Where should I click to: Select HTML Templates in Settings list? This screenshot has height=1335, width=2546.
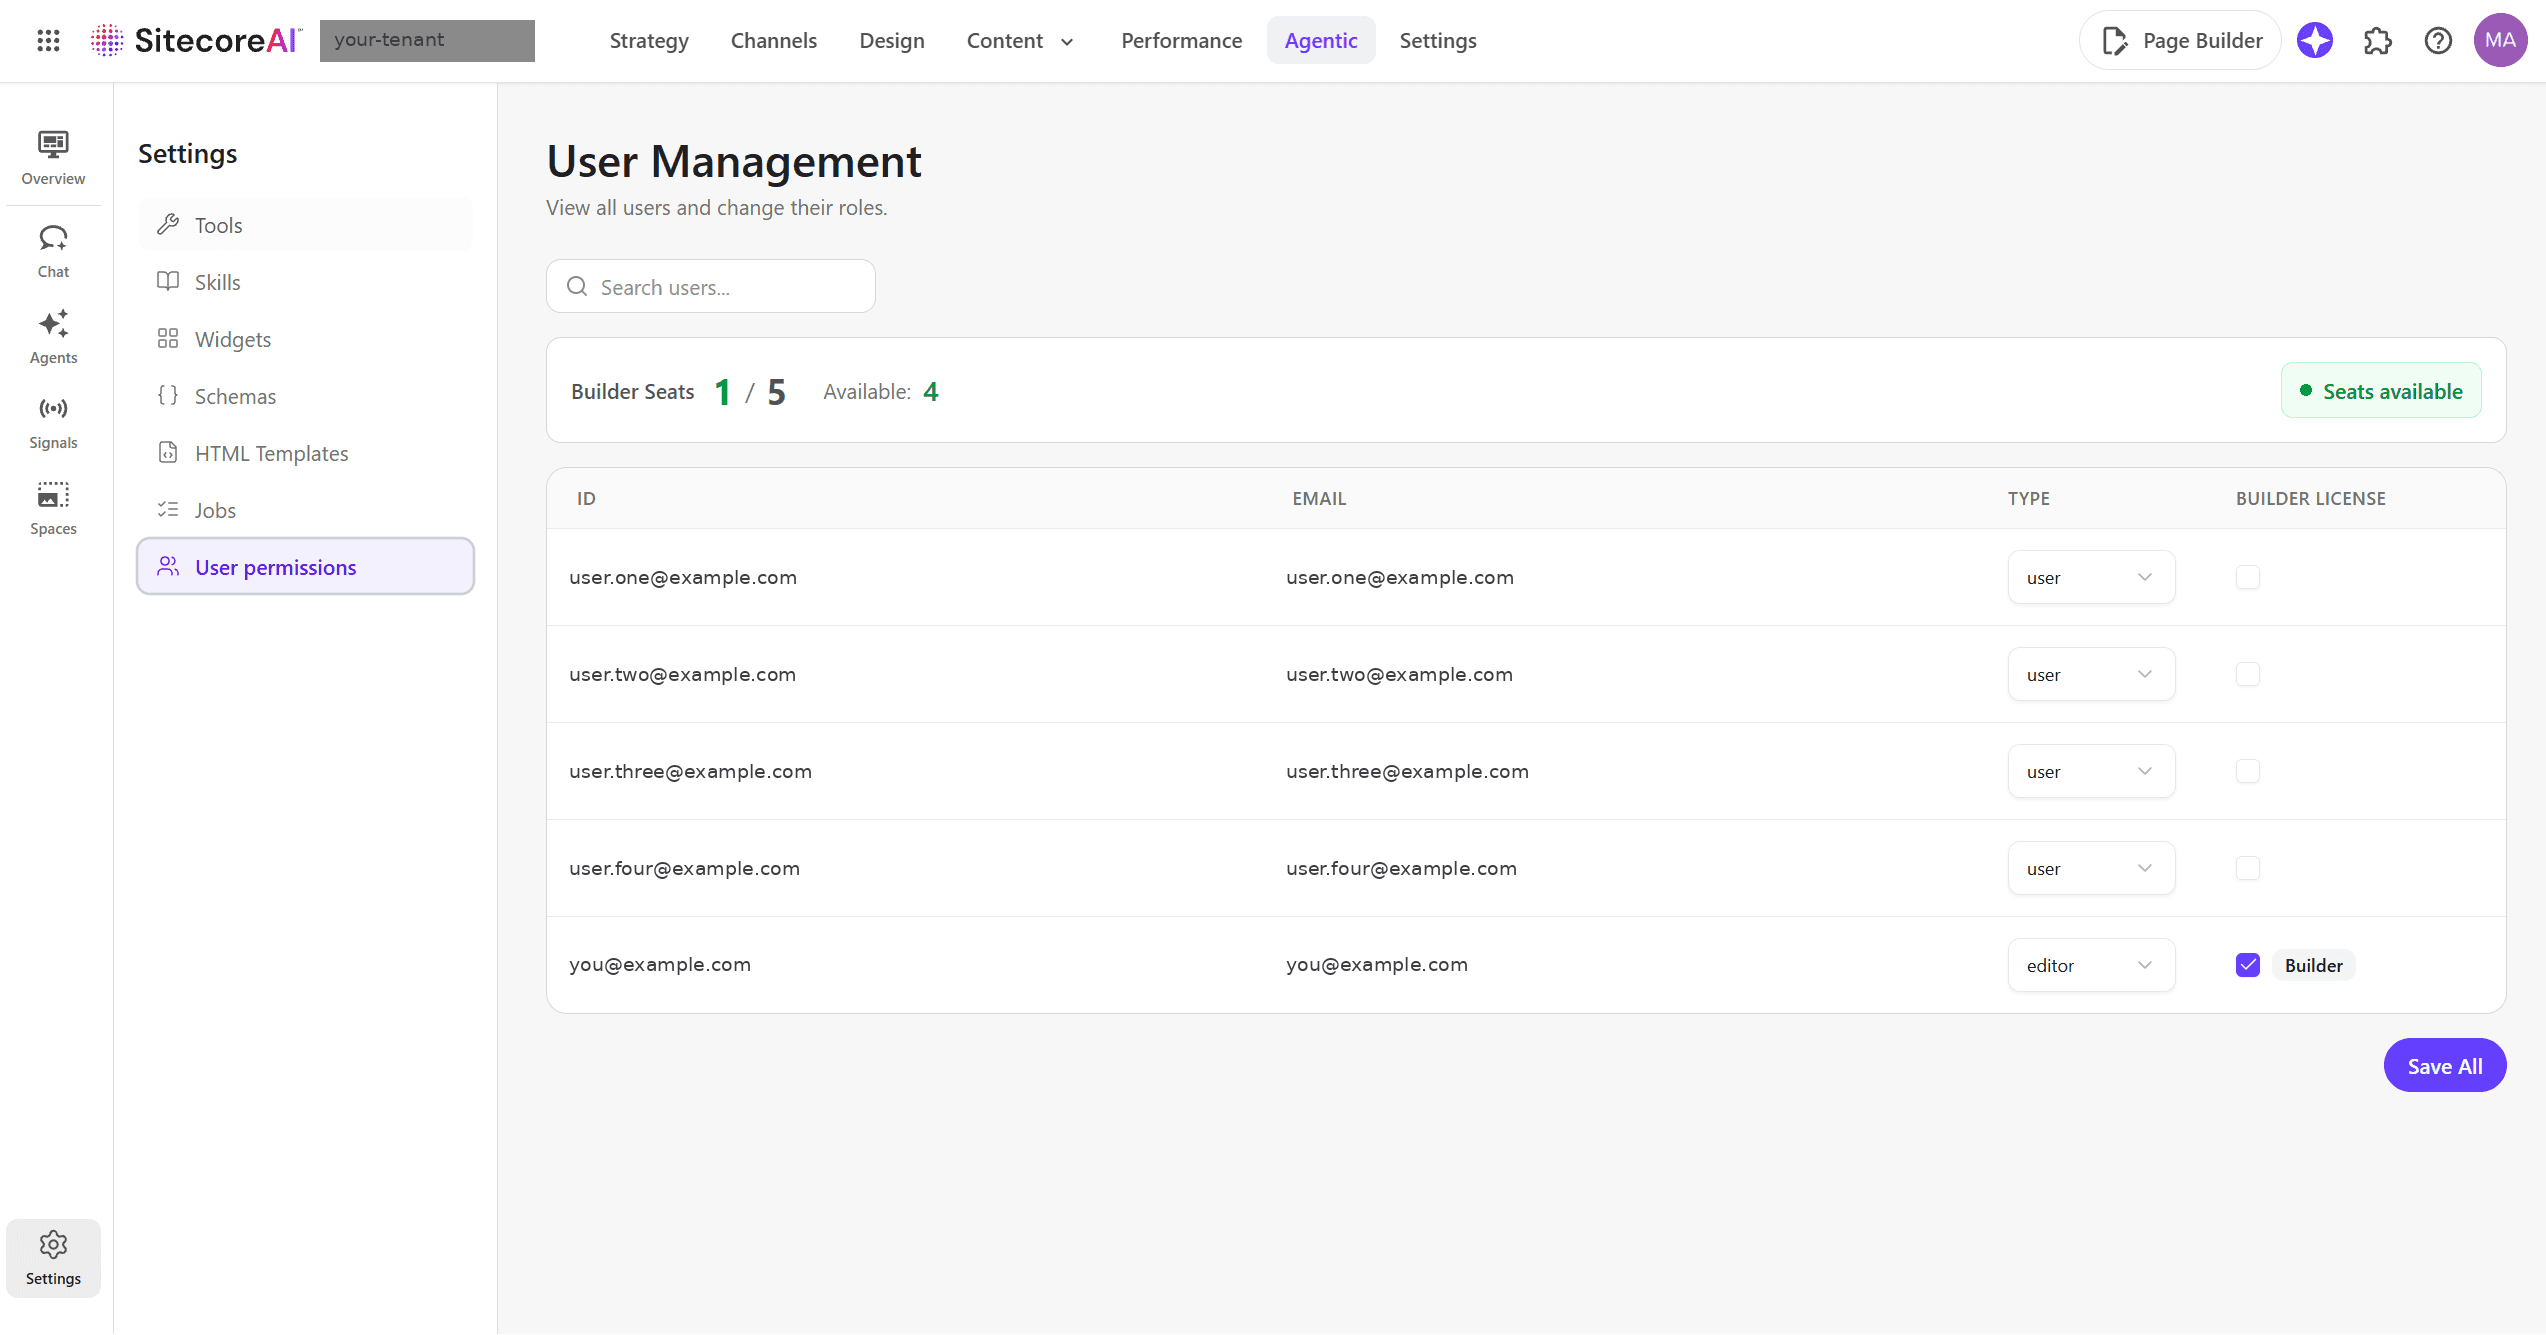[305, 453]
